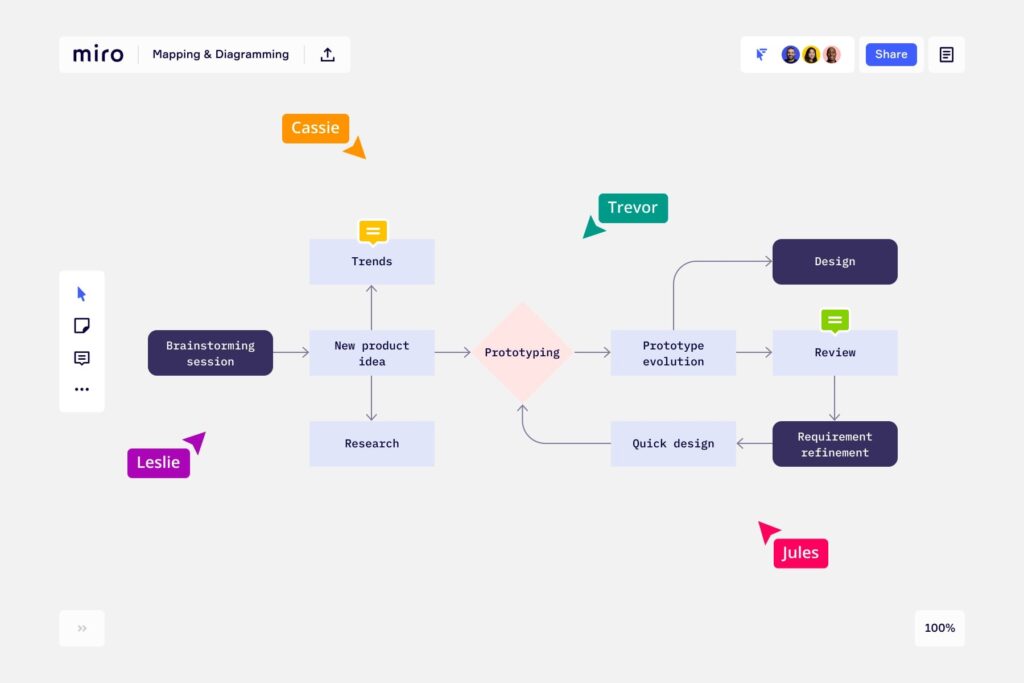Viewport: 1024px width, 683px height.
Task: Click the third collaborator avatar
Action: pos(832,54)
